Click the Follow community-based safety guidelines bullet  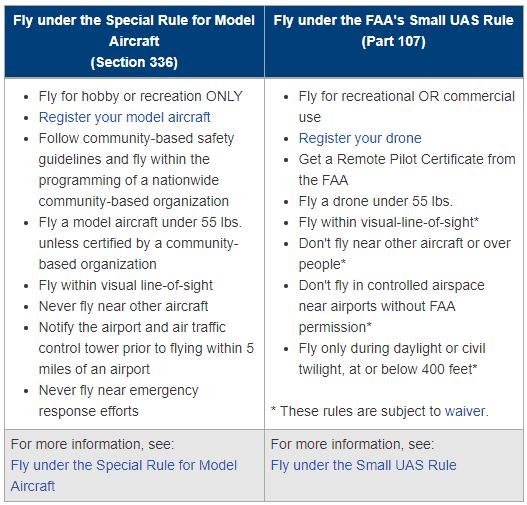[136, 170]
